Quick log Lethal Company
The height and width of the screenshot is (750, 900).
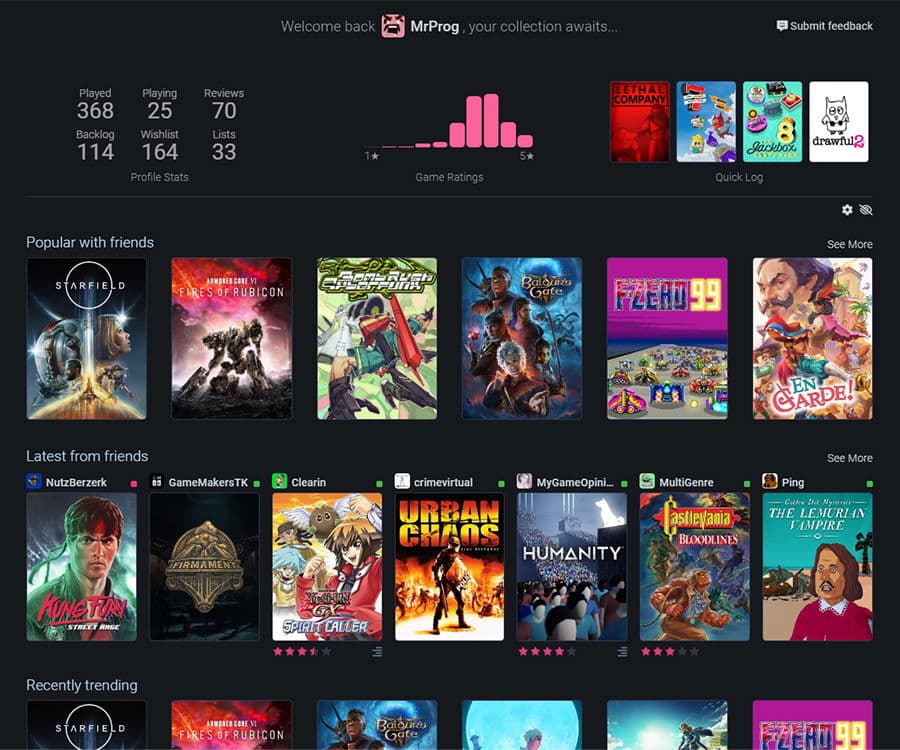coord(639,122)
